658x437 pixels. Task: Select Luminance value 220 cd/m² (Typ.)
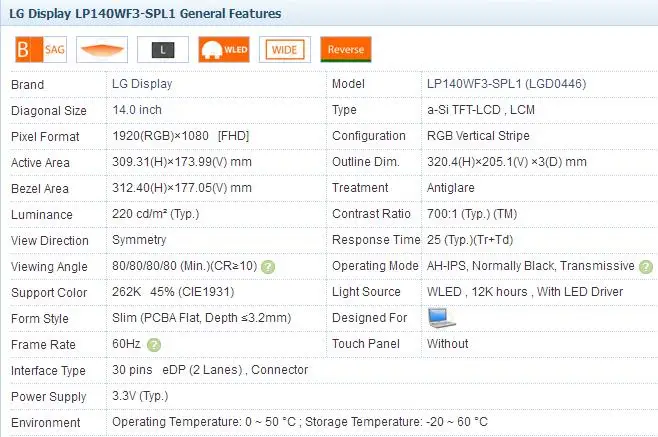coord(156,214)
